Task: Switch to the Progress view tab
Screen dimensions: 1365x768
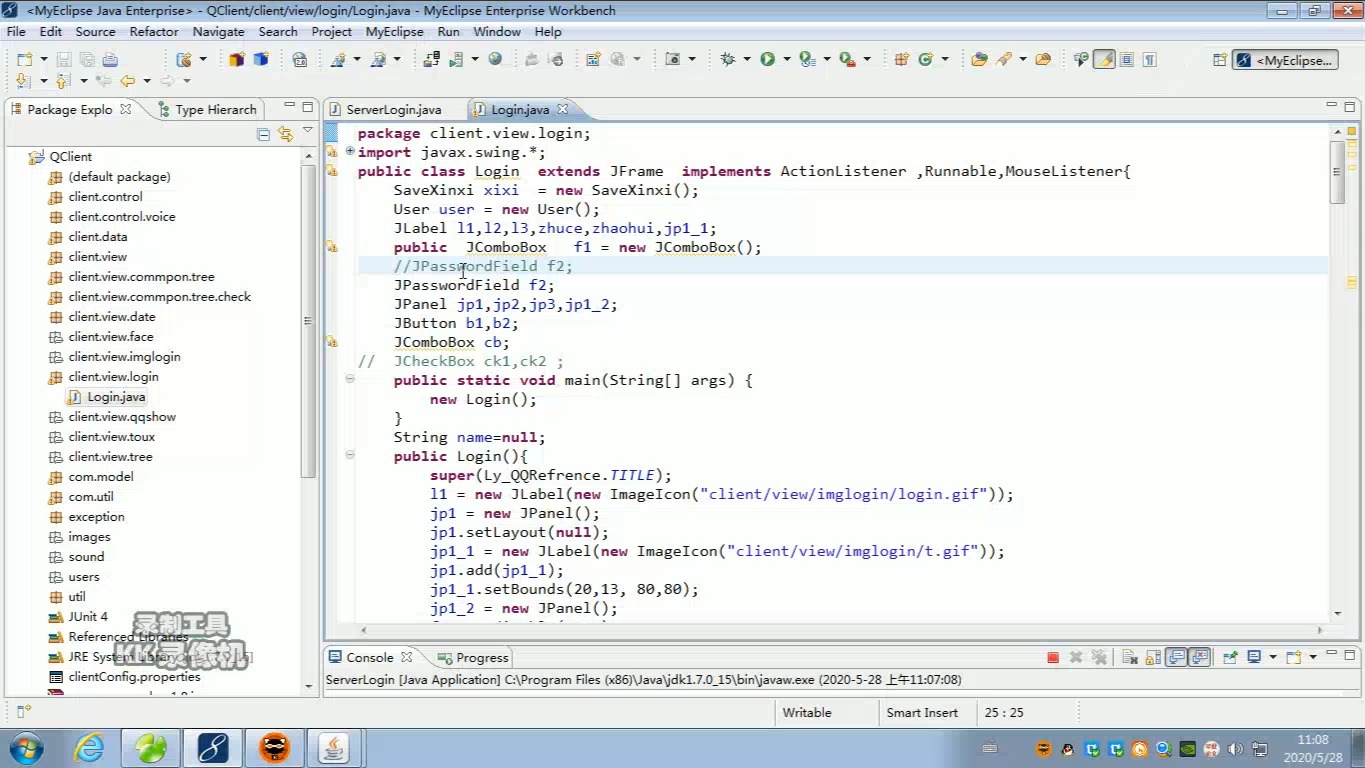Action: click(x=481, y=657)
